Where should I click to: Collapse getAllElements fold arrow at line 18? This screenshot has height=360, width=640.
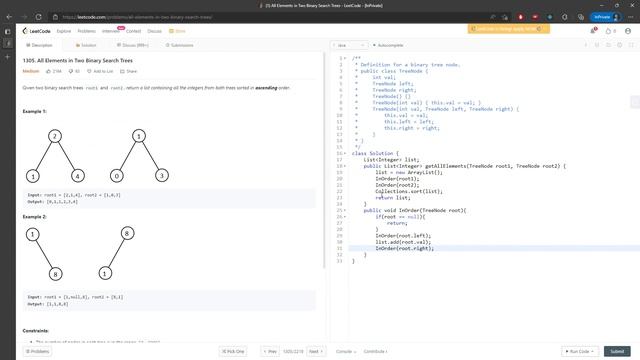tap(345, 166)
